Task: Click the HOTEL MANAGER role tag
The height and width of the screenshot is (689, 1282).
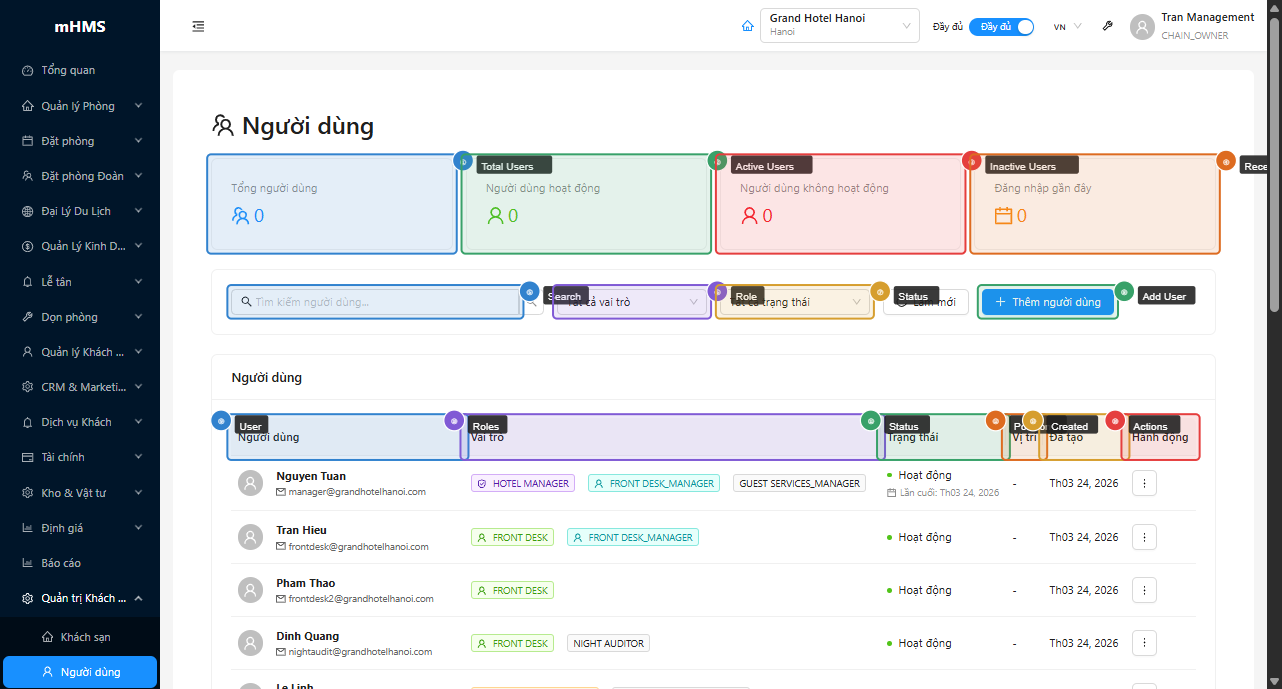Action: click(523, 483)
